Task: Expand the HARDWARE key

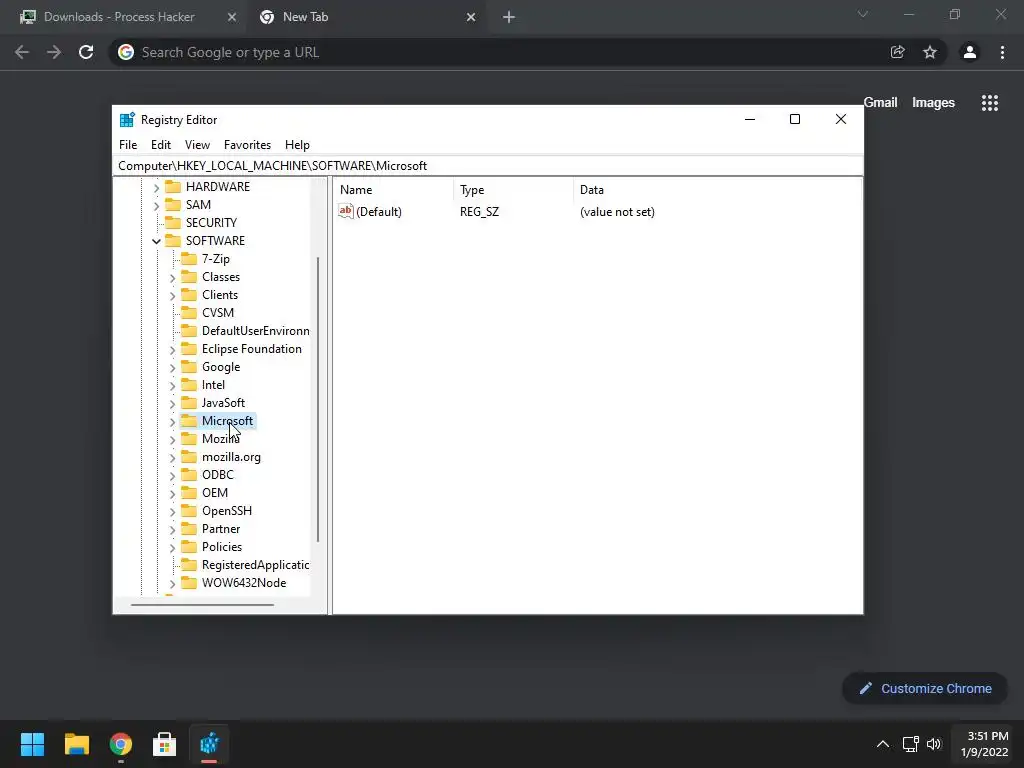Action: [x=156, y=188]
